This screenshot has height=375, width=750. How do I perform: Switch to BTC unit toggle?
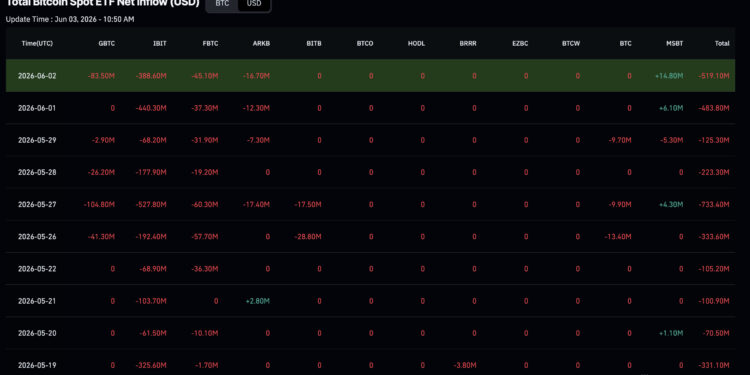(222, 4)
